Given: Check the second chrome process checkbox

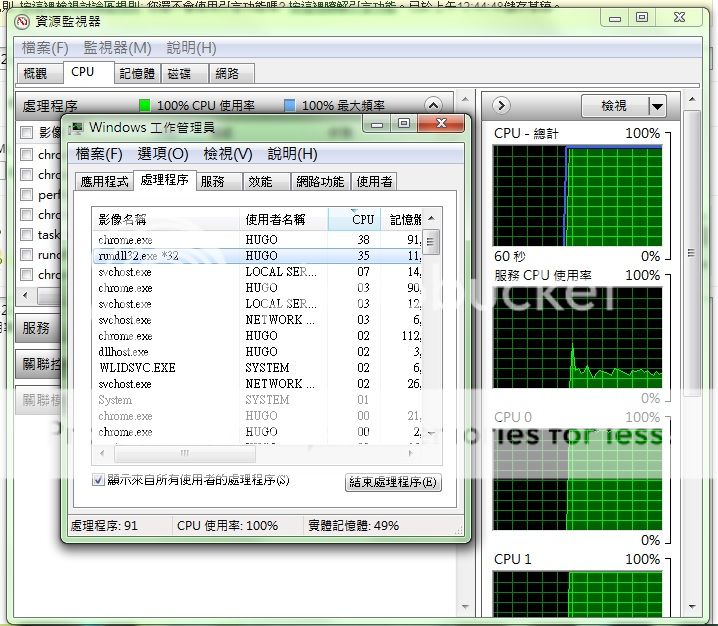Looking at the screenshot, I should pos(27,174).
